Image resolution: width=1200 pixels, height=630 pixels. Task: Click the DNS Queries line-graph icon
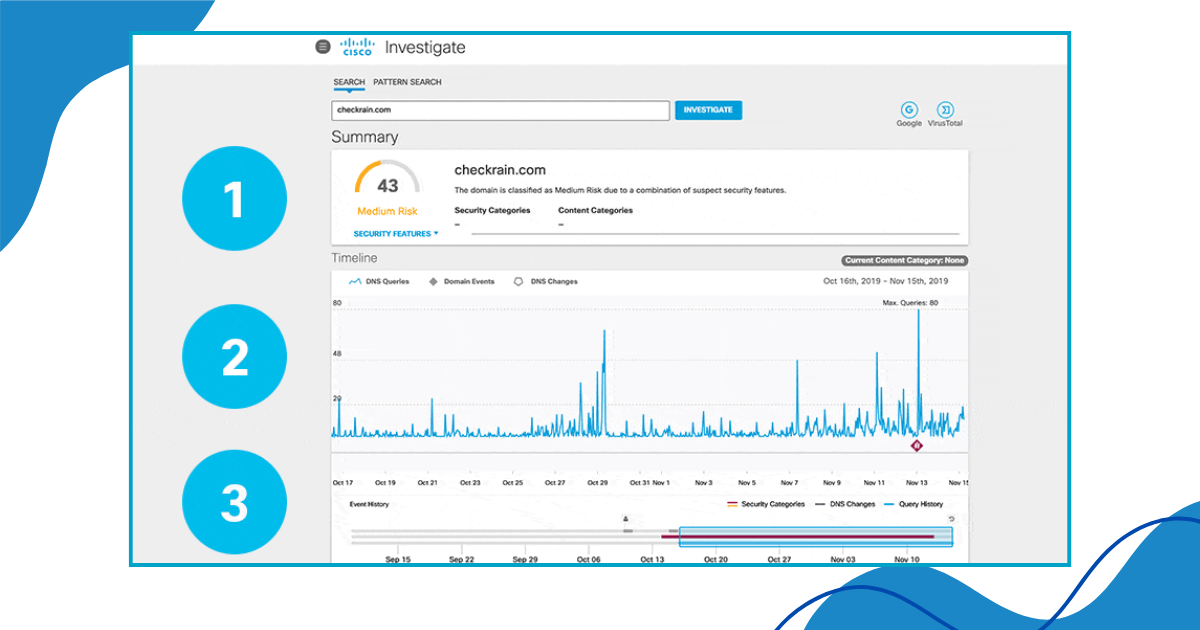353,281
